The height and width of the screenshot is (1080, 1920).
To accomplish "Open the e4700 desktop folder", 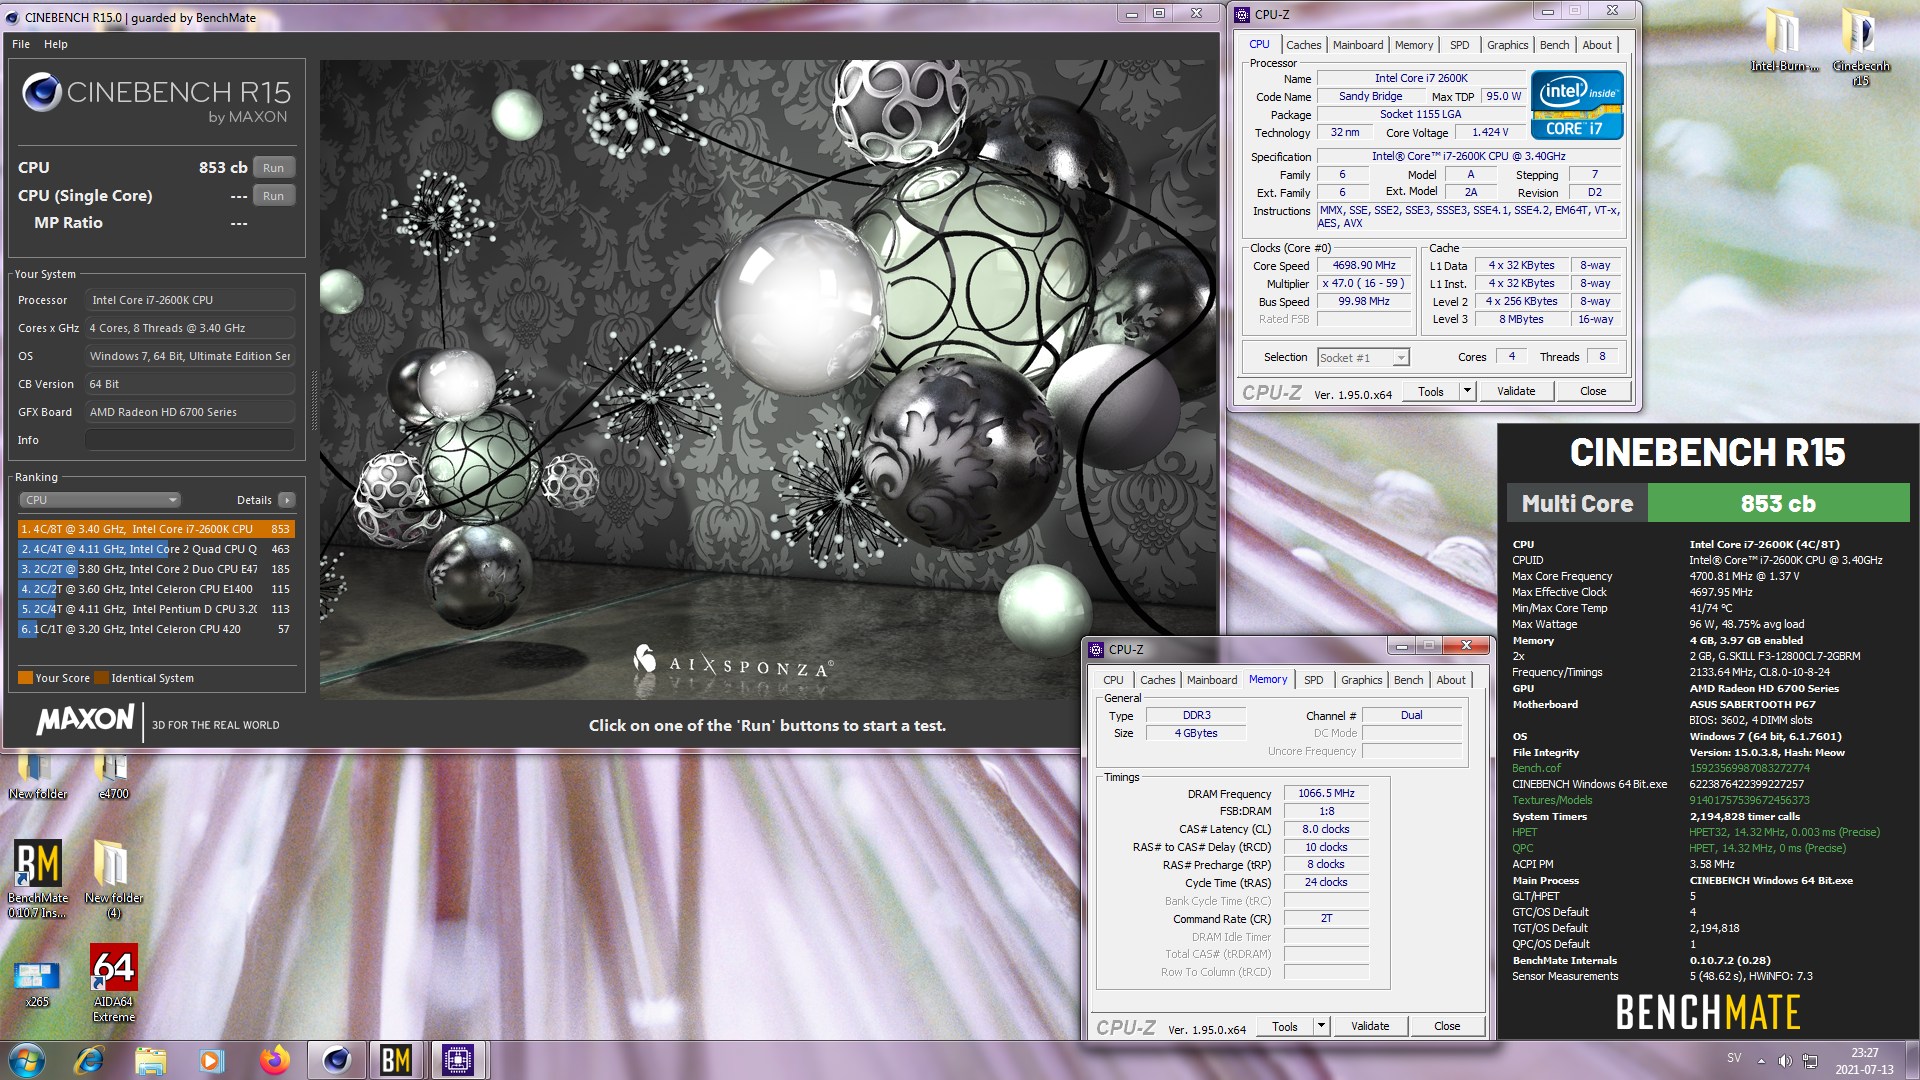I will coord(113,775).
